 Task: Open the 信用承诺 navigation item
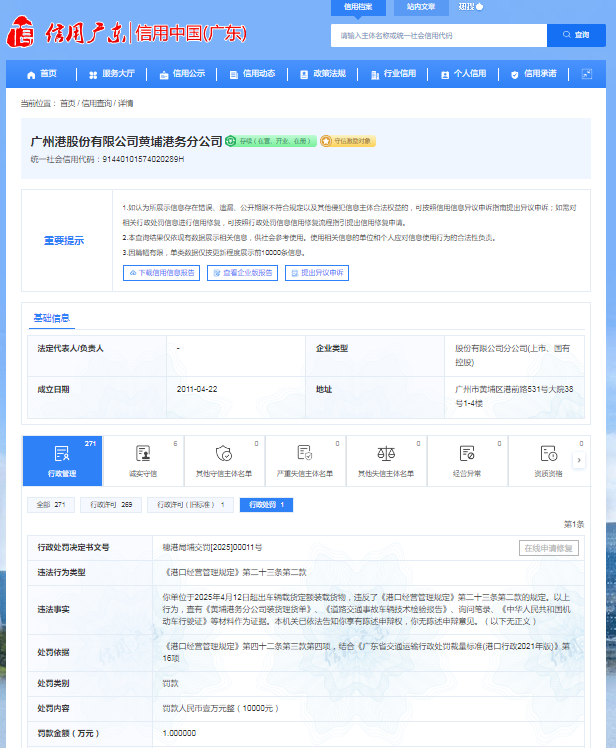[534, 74]
